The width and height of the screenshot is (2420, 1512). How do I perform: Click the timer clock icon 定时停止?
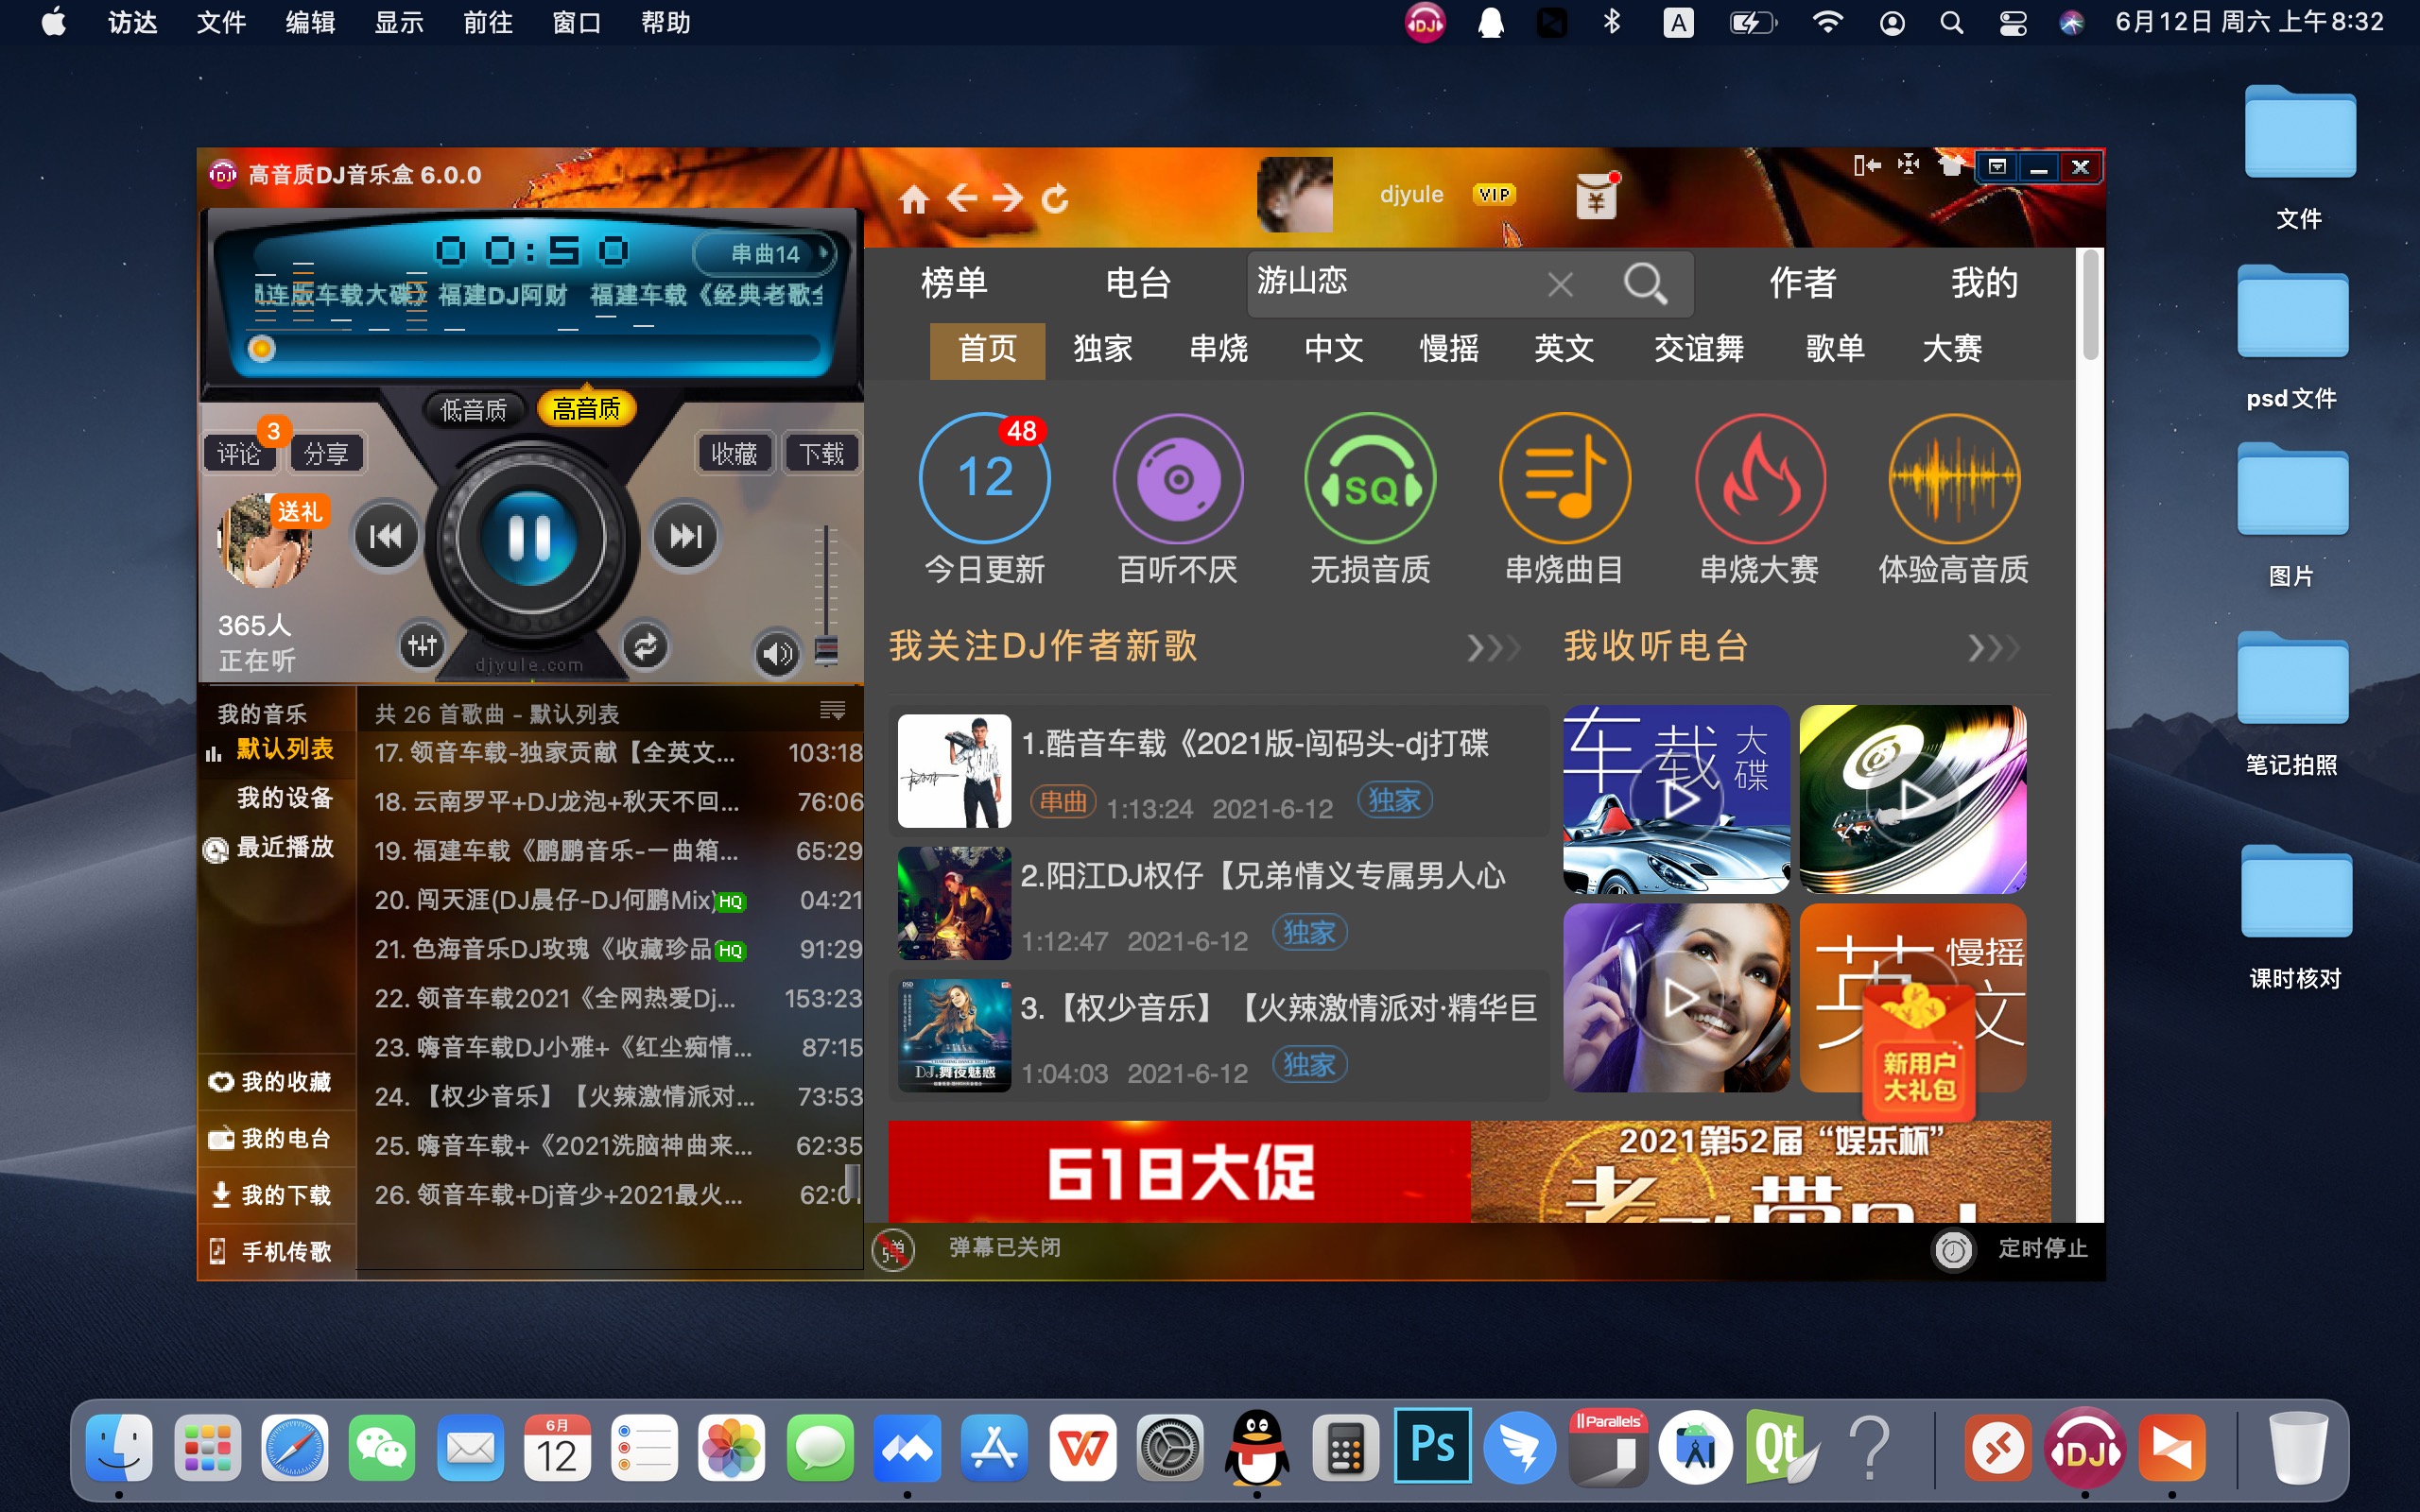pos(1953,1249)
